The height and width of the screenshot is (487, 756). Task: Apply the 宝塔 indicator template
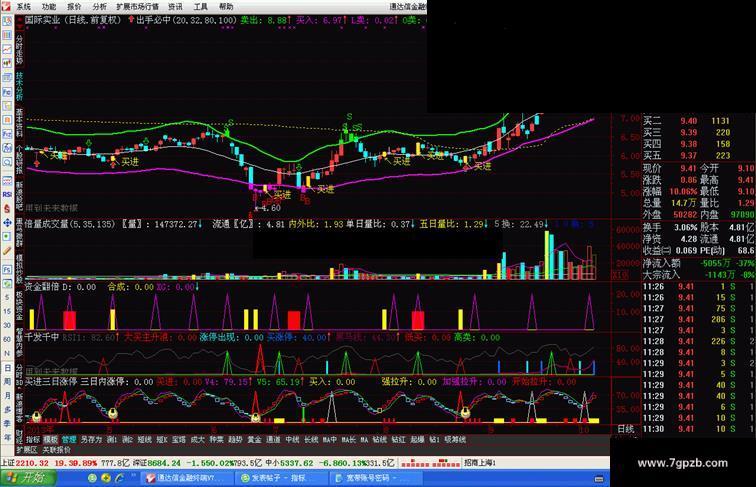tap(178, 439)
